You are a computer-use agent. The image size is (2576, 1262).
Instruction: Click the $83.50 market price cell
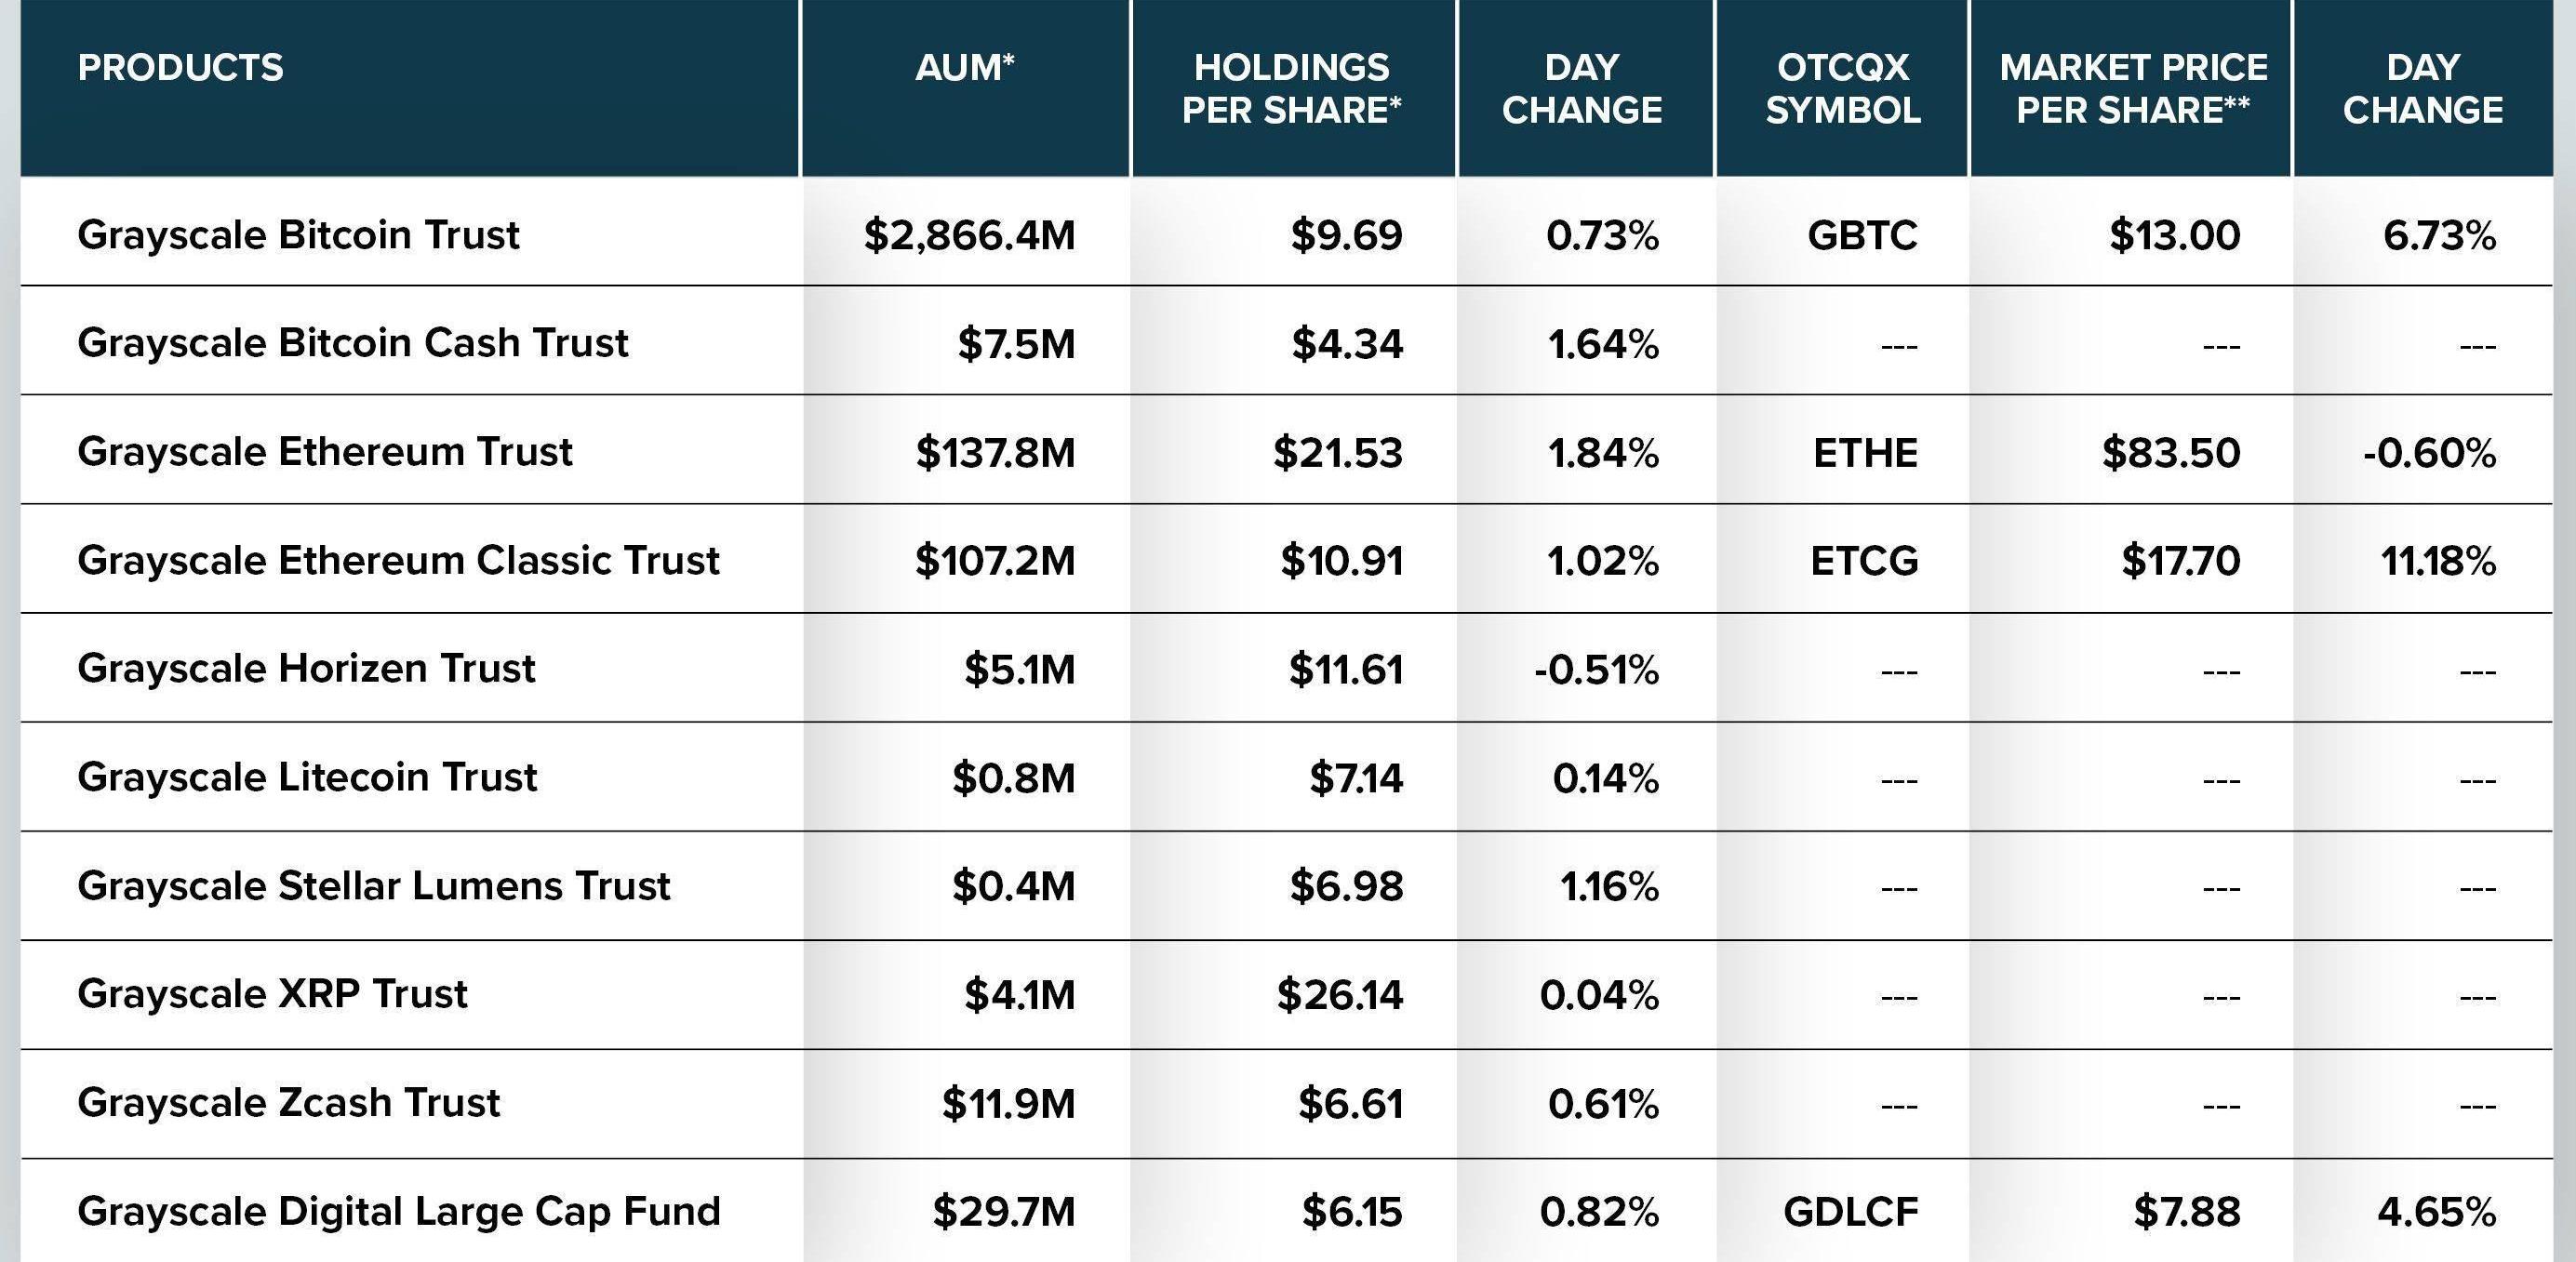(2170, 453)
